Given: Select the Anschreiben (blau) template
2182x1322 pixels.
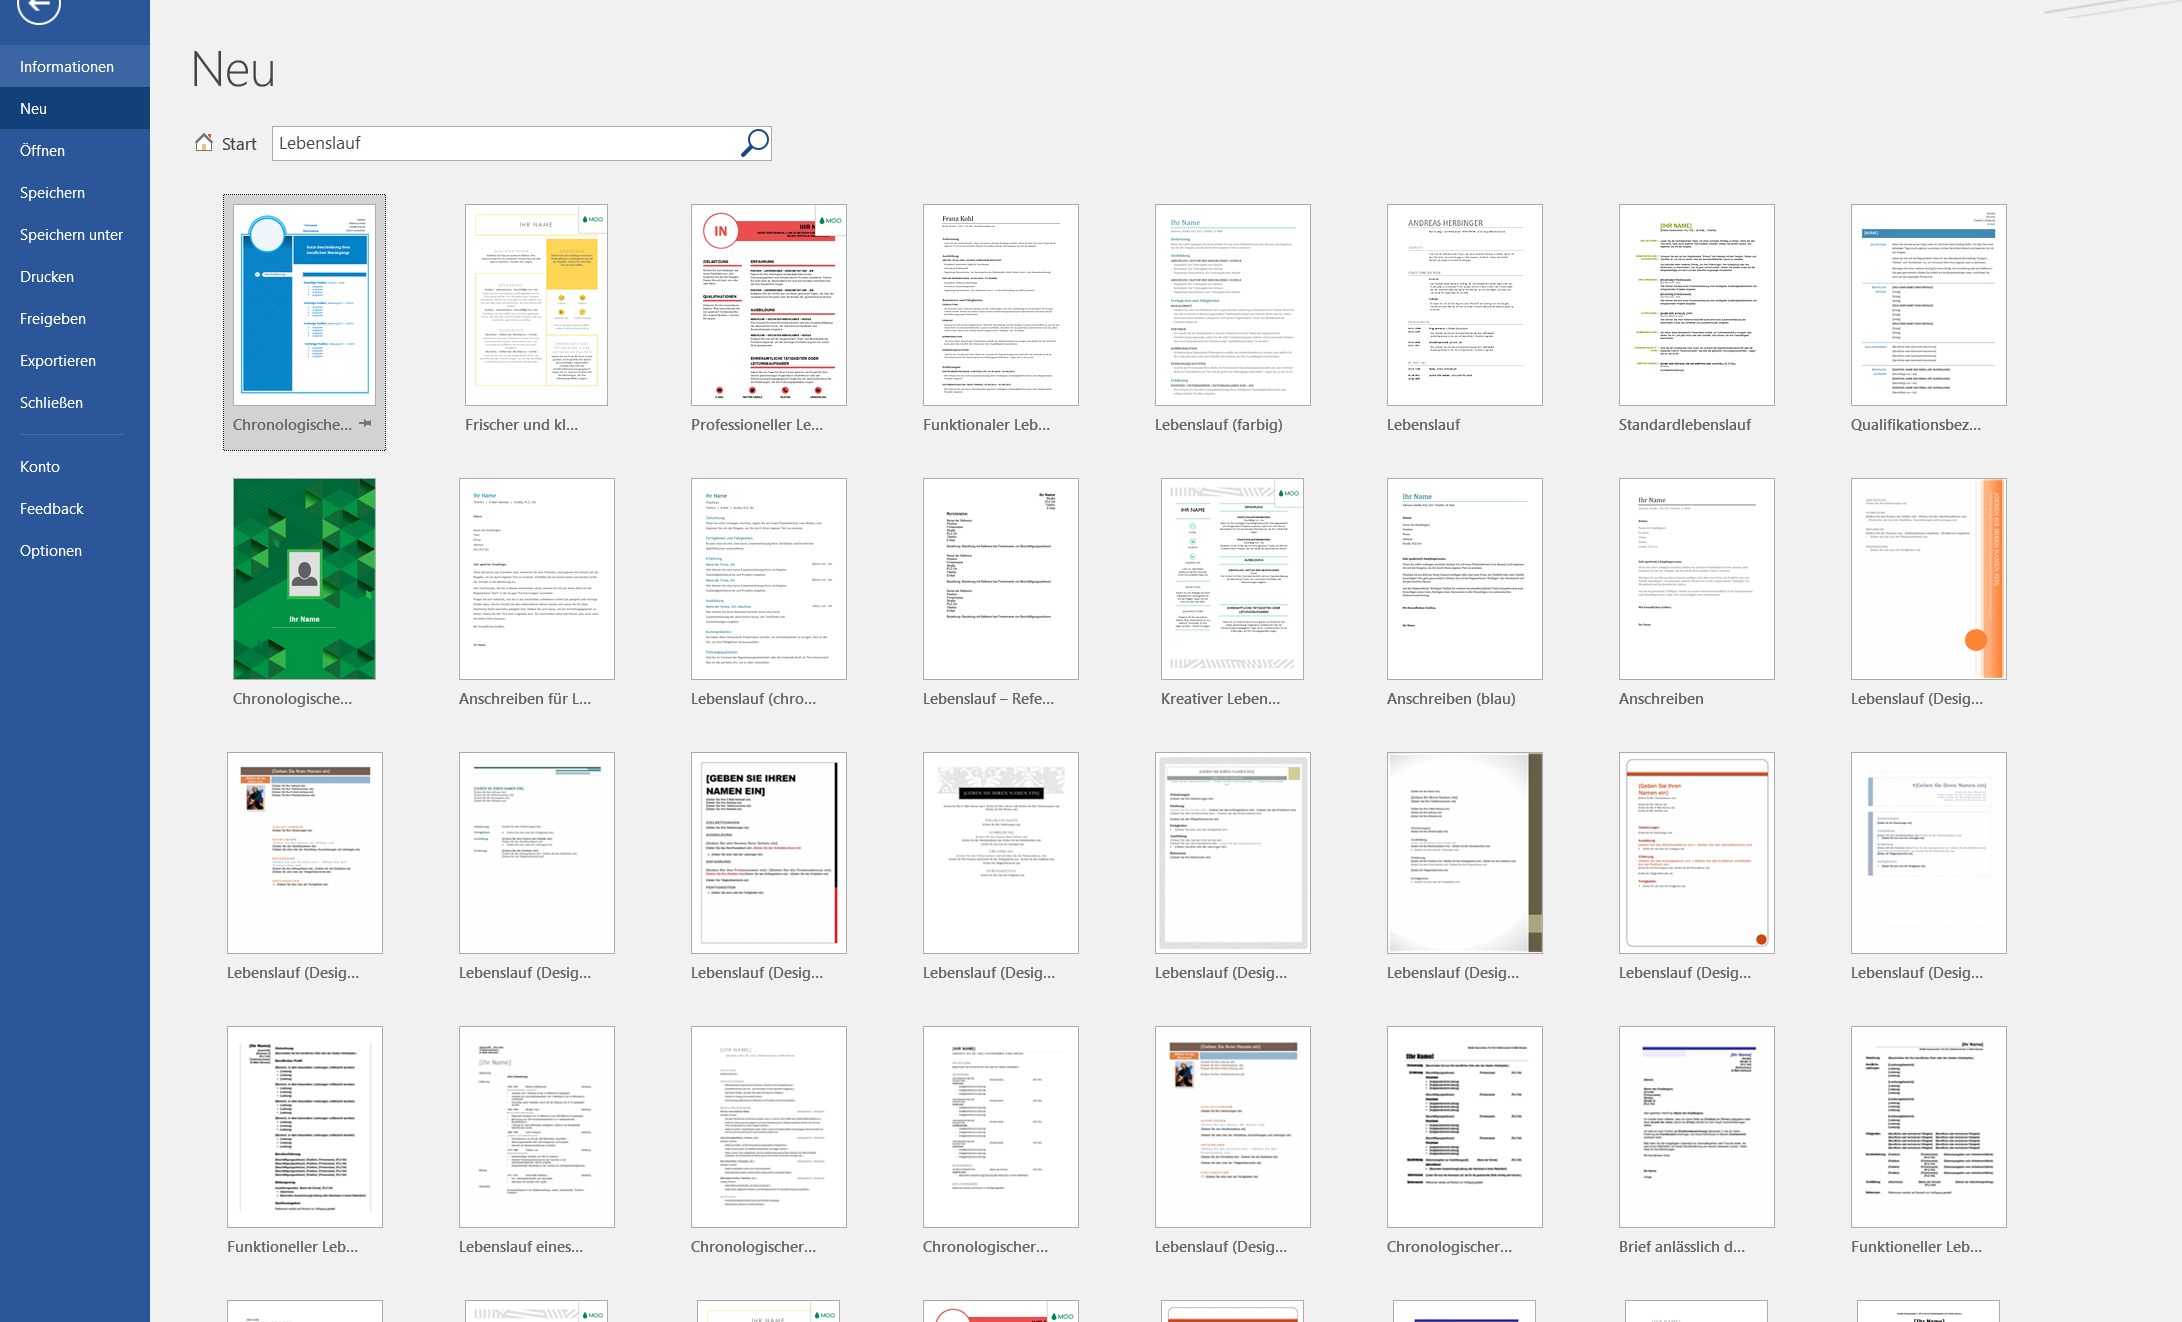Looking at the screenshot, I should pos(1464,579).
